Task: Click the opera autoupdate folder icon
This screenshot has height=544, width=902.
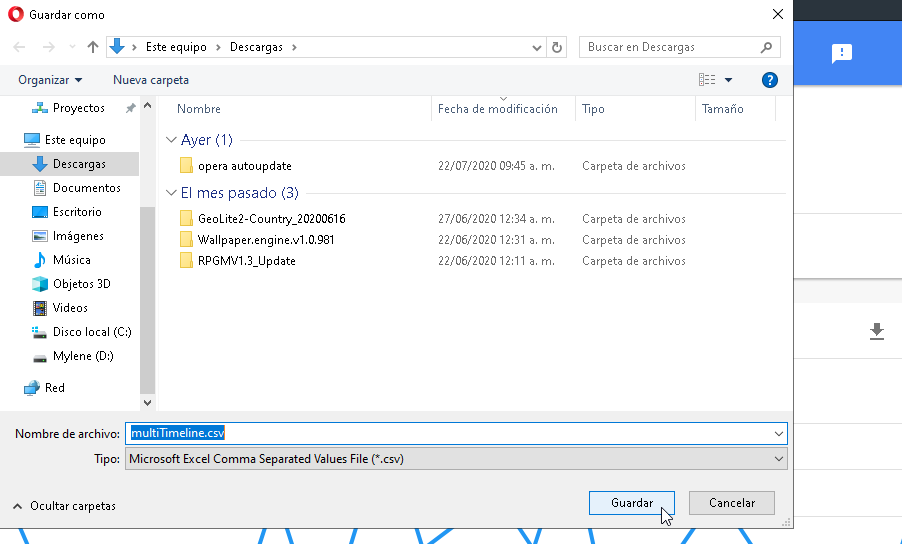Action: point(186,166)
